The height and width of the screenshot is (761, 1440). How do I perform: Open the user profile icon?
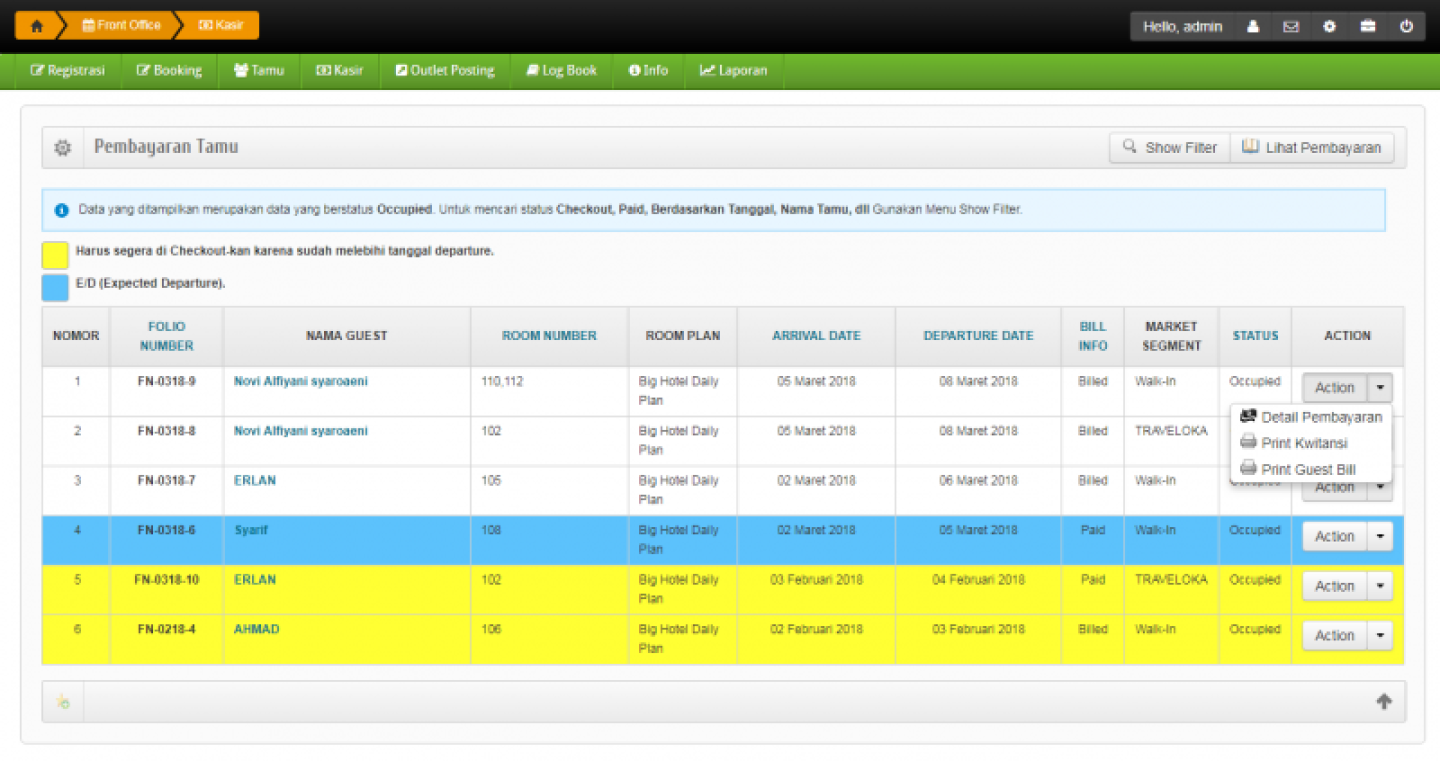click(x=1253, y=27)
